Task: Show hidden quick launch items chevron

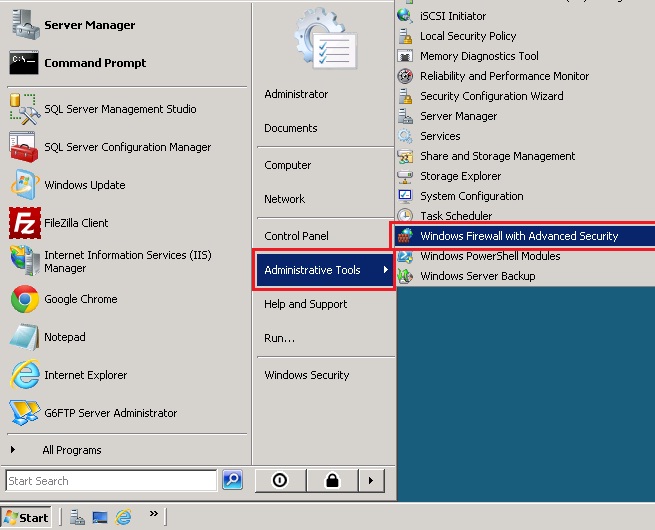Action: click(x=154, y=513)
